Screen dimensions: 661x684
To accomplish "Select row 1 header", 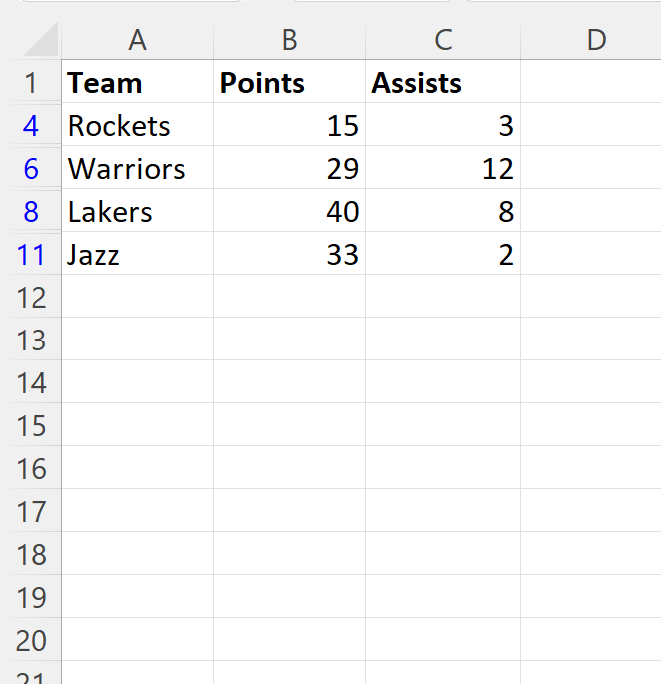I will pos(31,83).
